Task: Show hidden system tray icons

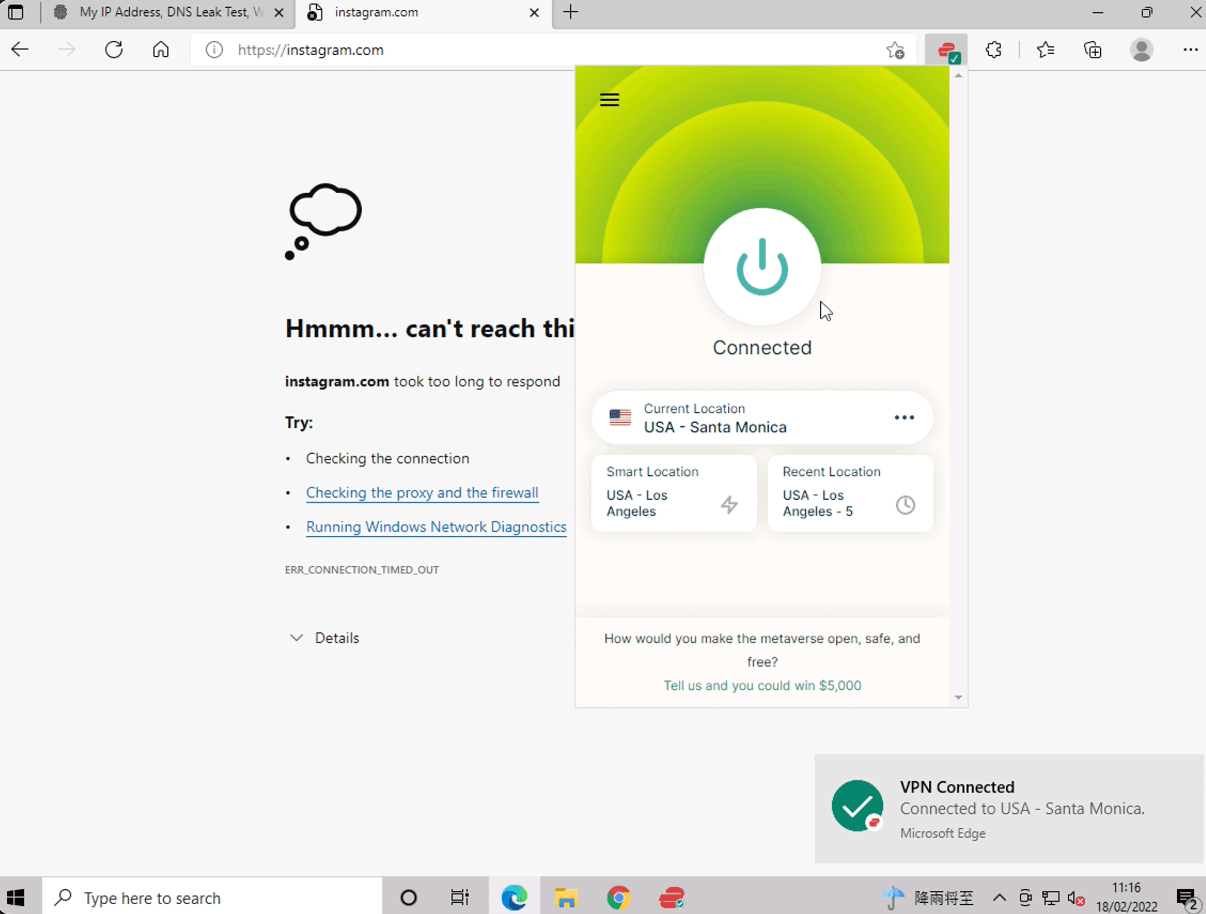Action: click(x=999, y=898)
